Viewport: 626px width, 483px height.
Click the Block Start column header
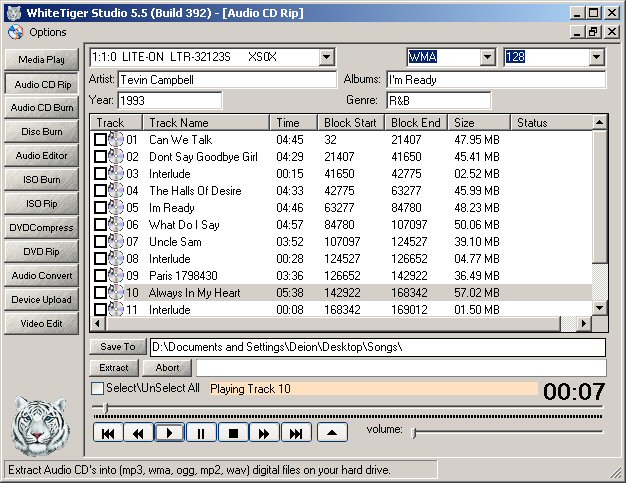(351, 123)
